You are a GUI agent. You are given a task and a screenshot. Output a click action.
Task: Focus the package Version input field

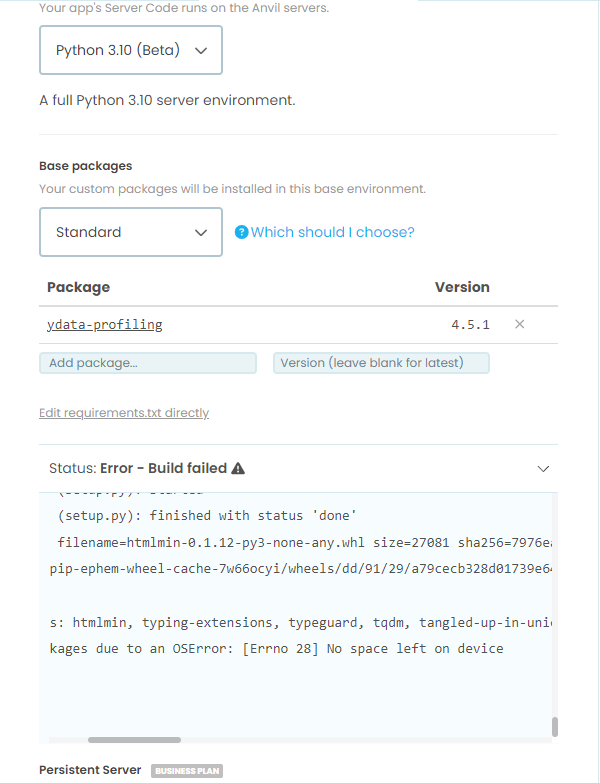point(381,363)
